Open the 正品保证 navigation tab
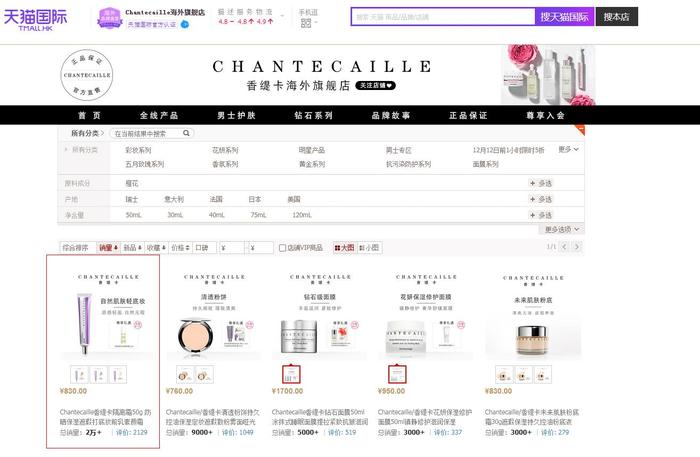Image resolution: width=700 pixels, height=457 pixels. [468, 115]
